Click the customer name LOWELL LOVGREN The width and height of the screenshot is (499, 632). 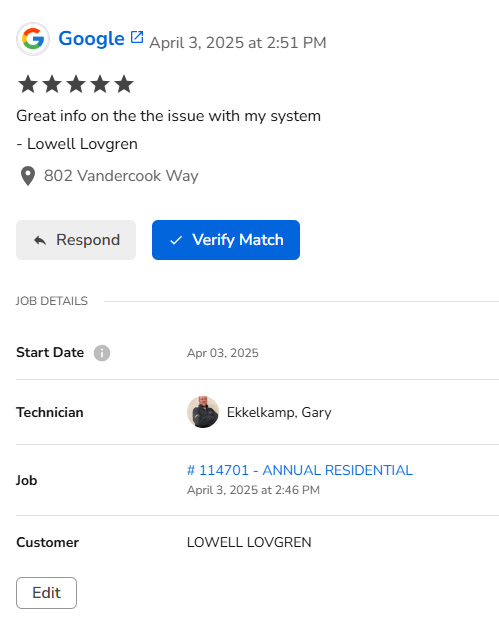click(x=249, y=543)
